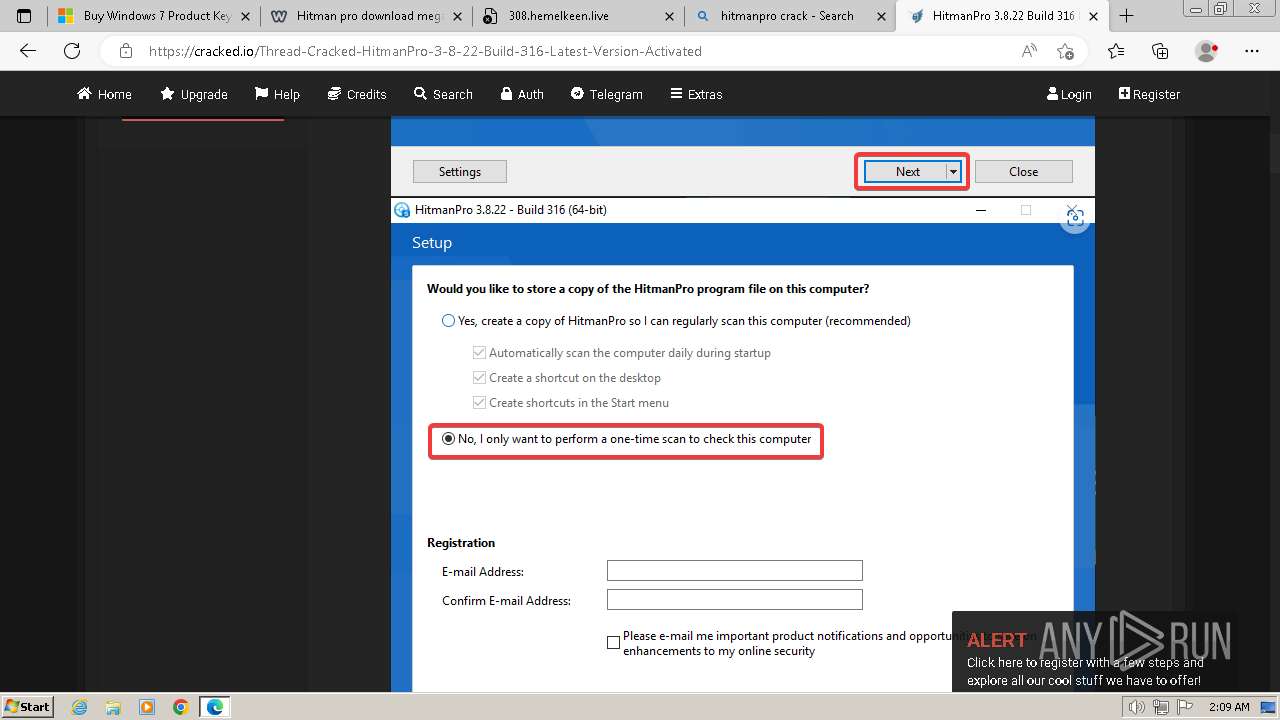Open a new browser tab
Screen dimensions: 1280x720
click(1126, 16)
